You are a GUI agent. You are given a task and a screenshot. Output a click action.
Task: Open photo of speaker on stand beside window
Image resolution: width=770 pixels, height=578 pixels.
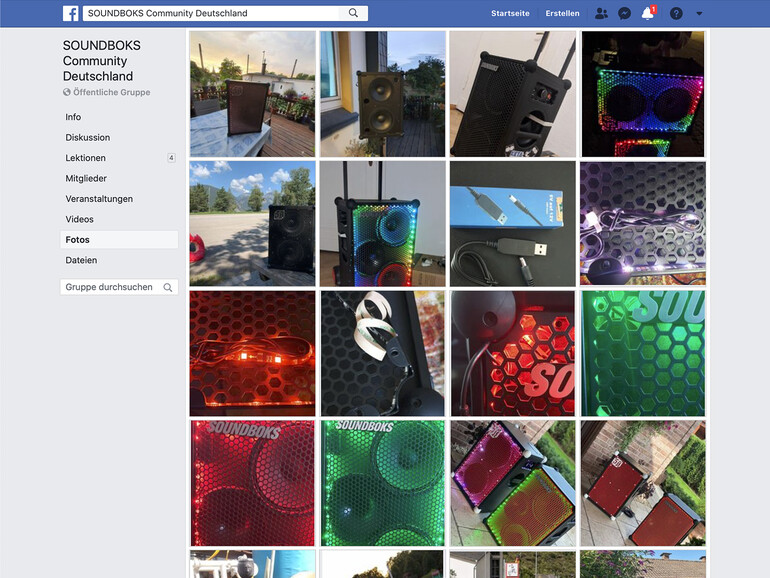pos(383,94)
